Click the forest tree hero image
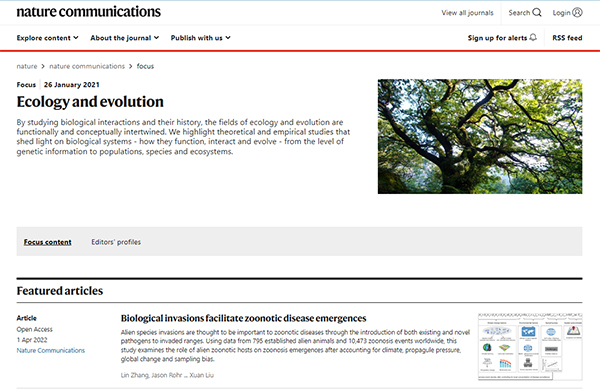The image size is (600, 392). [480, 136]
